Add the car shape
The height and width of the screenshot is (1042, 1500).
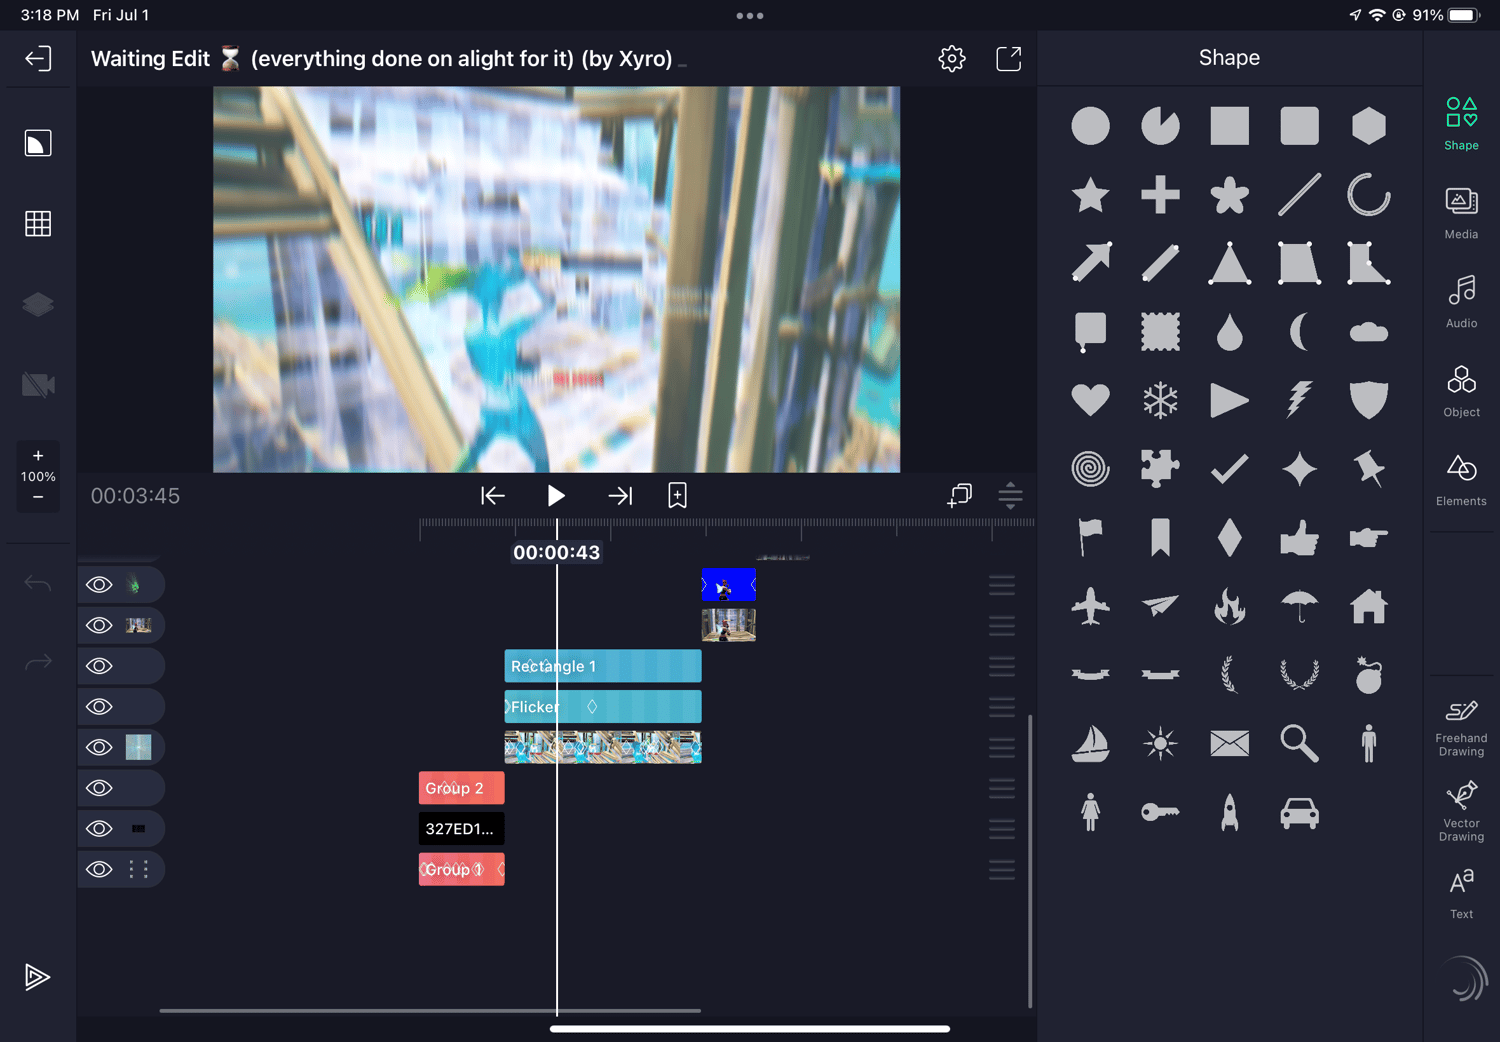click(1299, 813)
